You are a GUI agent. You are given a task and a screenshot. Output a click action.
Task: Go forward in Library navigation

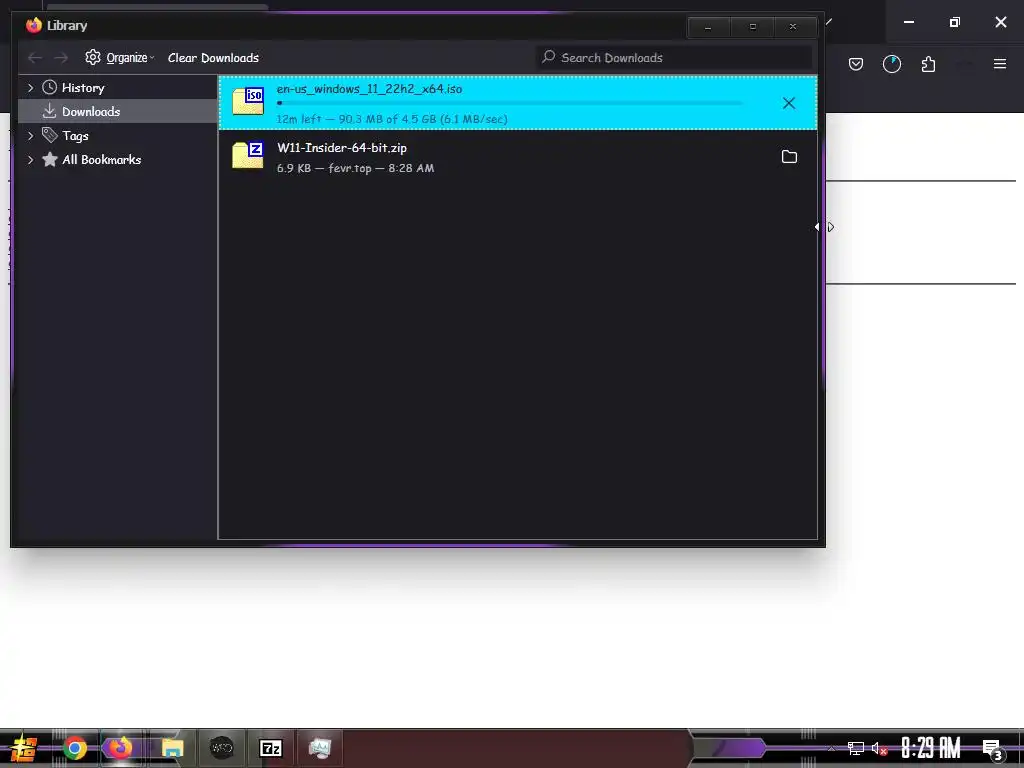pos(61,58)
